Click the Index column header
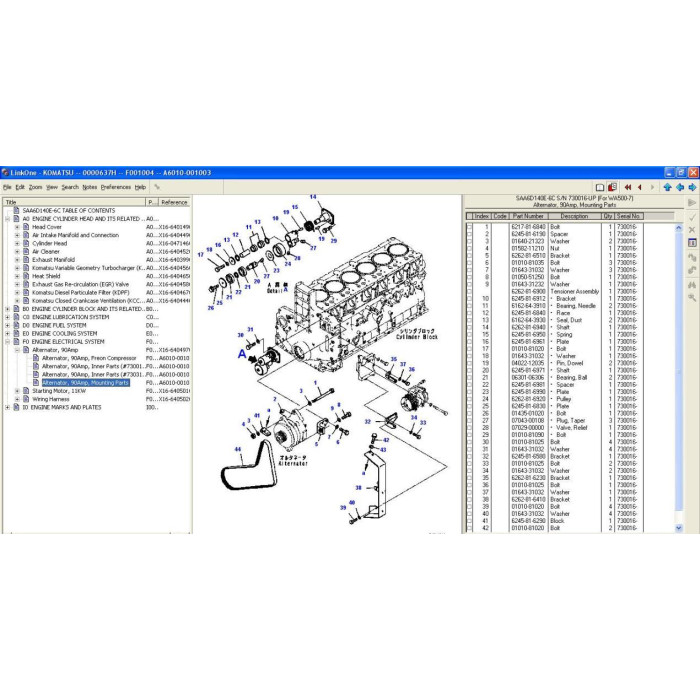Image resolution: width=700 pixels, height=700 pixels. [x=482, y=216]
